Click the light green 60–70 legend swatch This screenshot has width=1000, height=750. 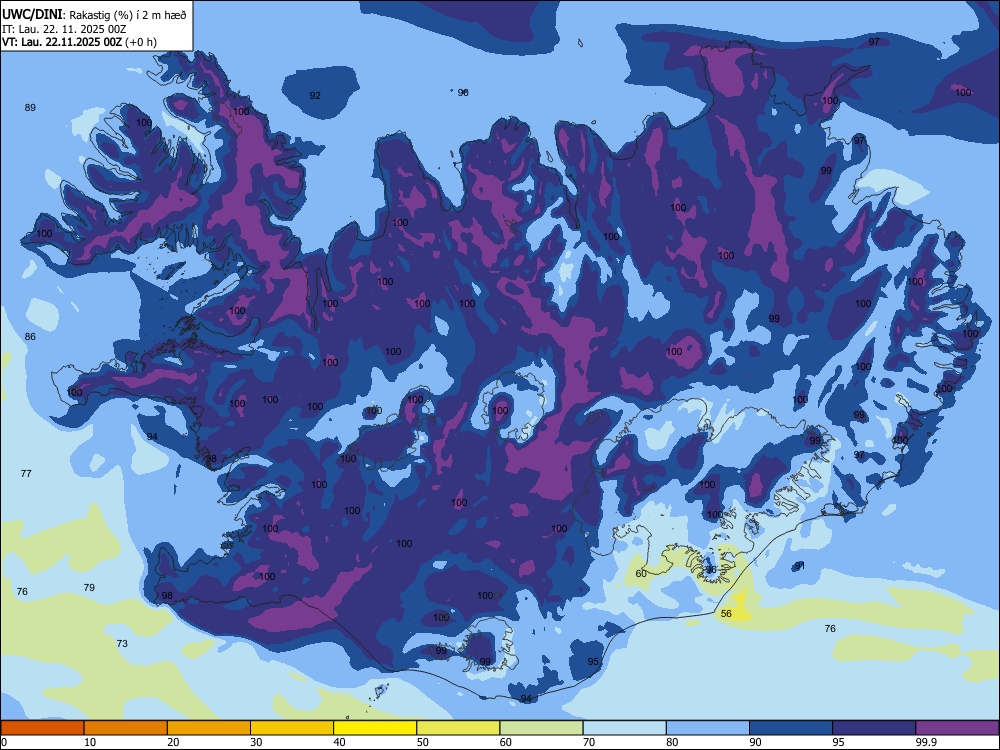541,728
